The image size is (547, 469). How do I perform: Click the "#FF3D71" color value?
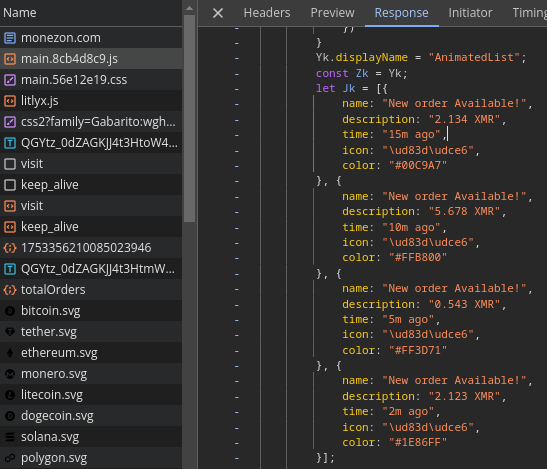click(418, 350)
